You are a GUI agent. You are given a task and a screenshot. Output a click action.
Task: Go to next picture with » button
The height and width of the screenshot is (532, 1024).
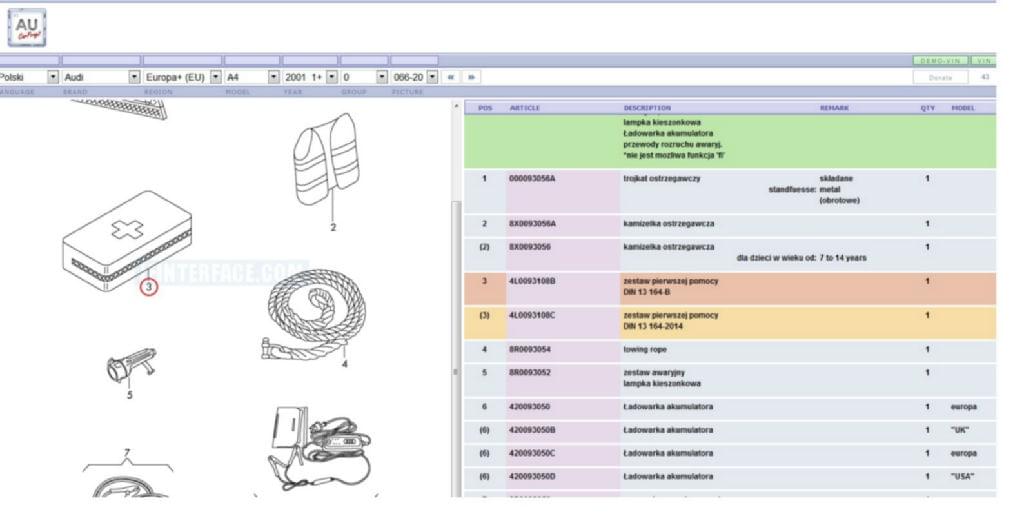point(471,77)
